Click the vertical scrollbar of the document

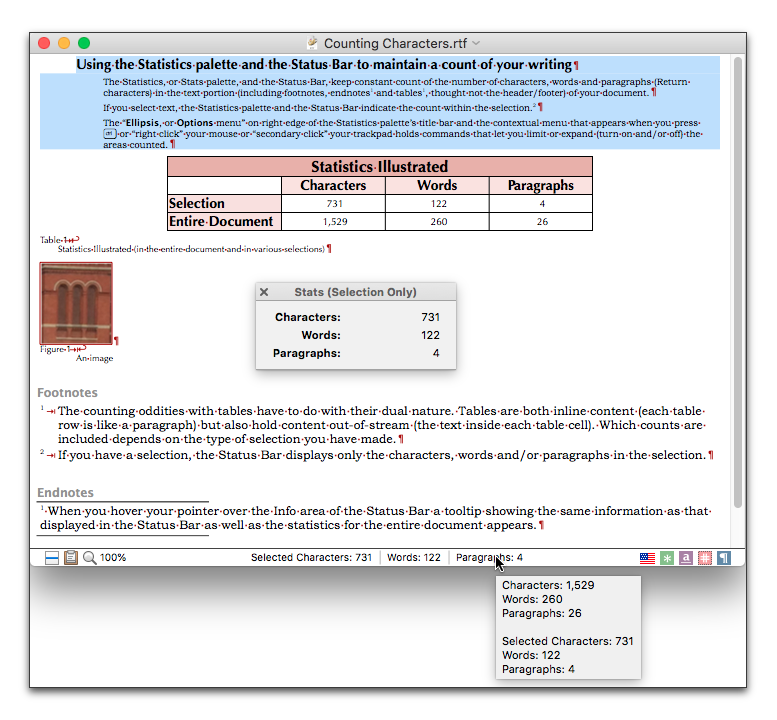point(738,282)
